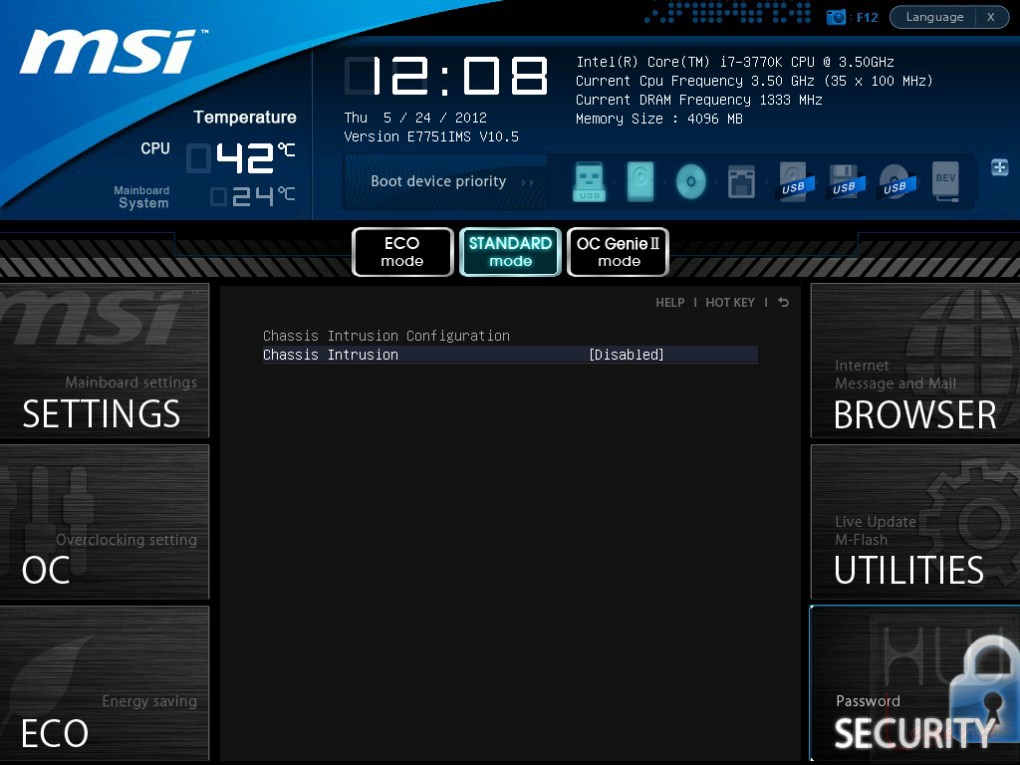Click the back arrow icon beside HOT KEY
The width and height of the screenshot is (1020, 765).
point(783,302)
